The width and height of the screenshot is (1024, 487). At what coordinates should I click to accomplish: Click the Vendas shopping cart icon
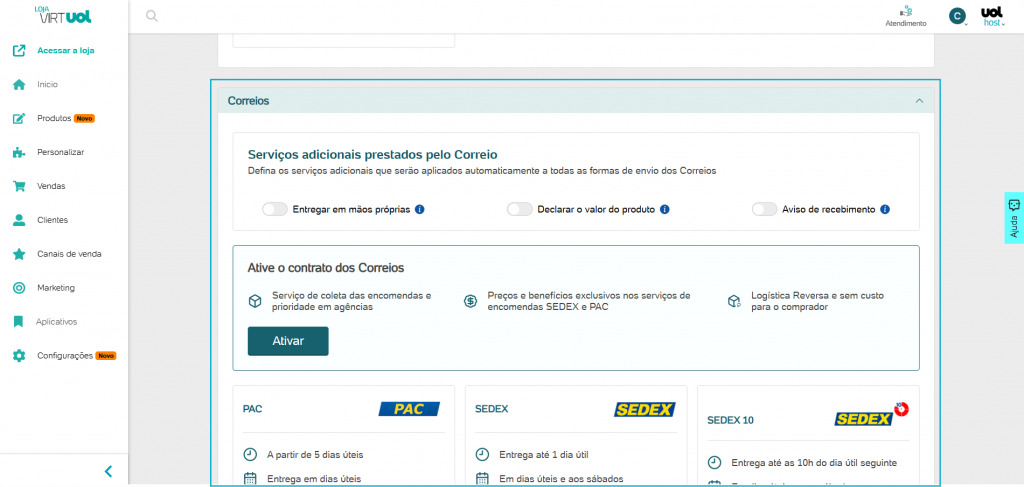click(18, 186)
